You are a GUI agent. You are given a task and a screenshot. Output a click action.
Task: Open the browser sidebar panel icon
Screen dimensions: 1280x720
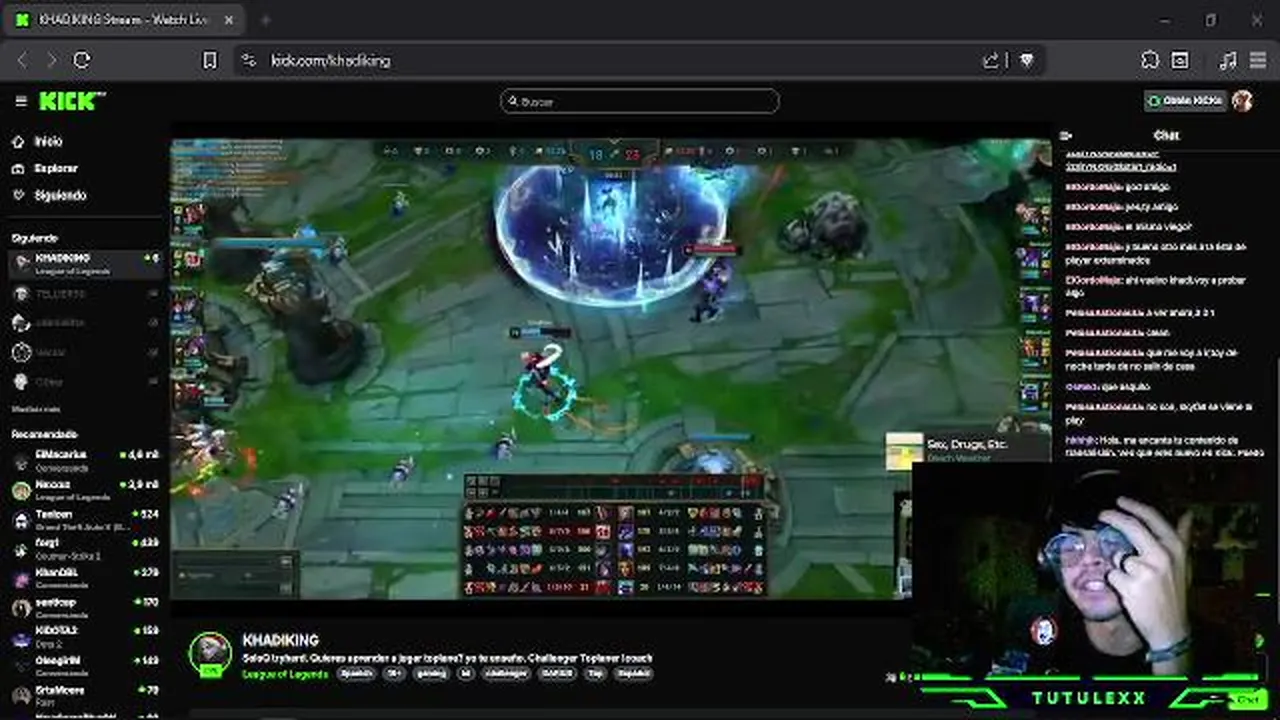1180,60
